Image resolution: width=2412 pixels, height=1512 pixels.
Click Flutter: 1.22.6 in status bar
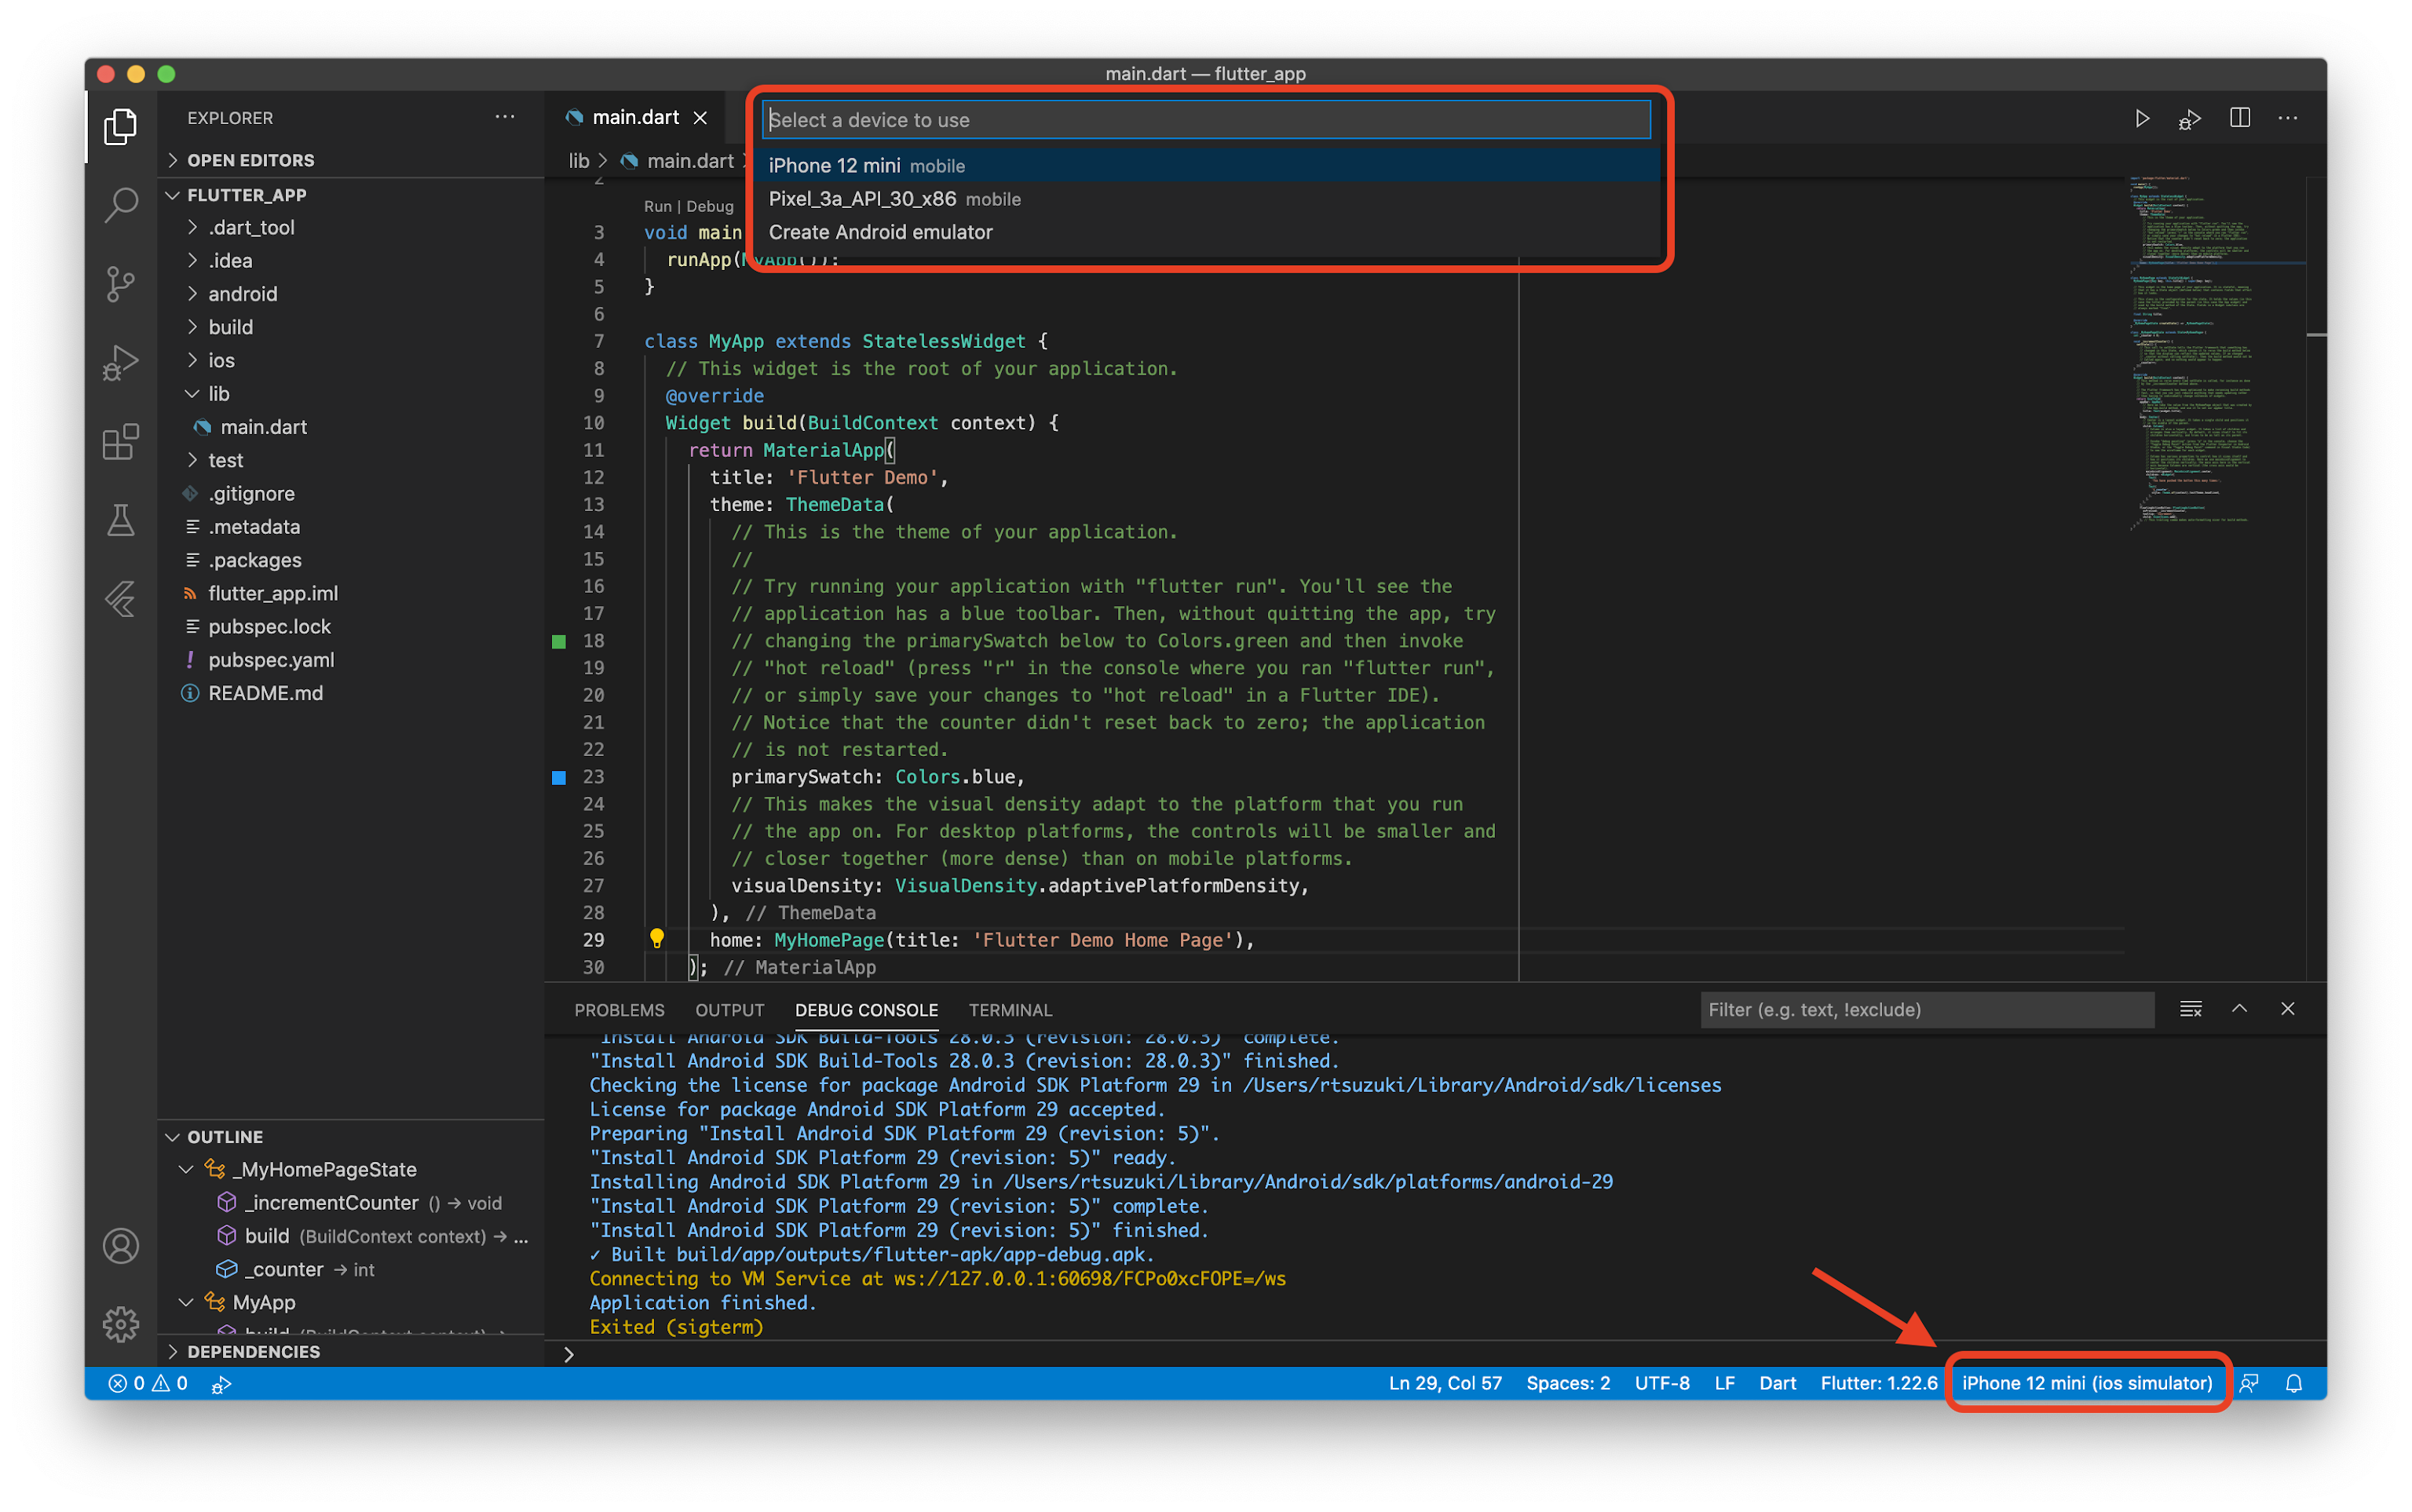click(1879, 1383)
